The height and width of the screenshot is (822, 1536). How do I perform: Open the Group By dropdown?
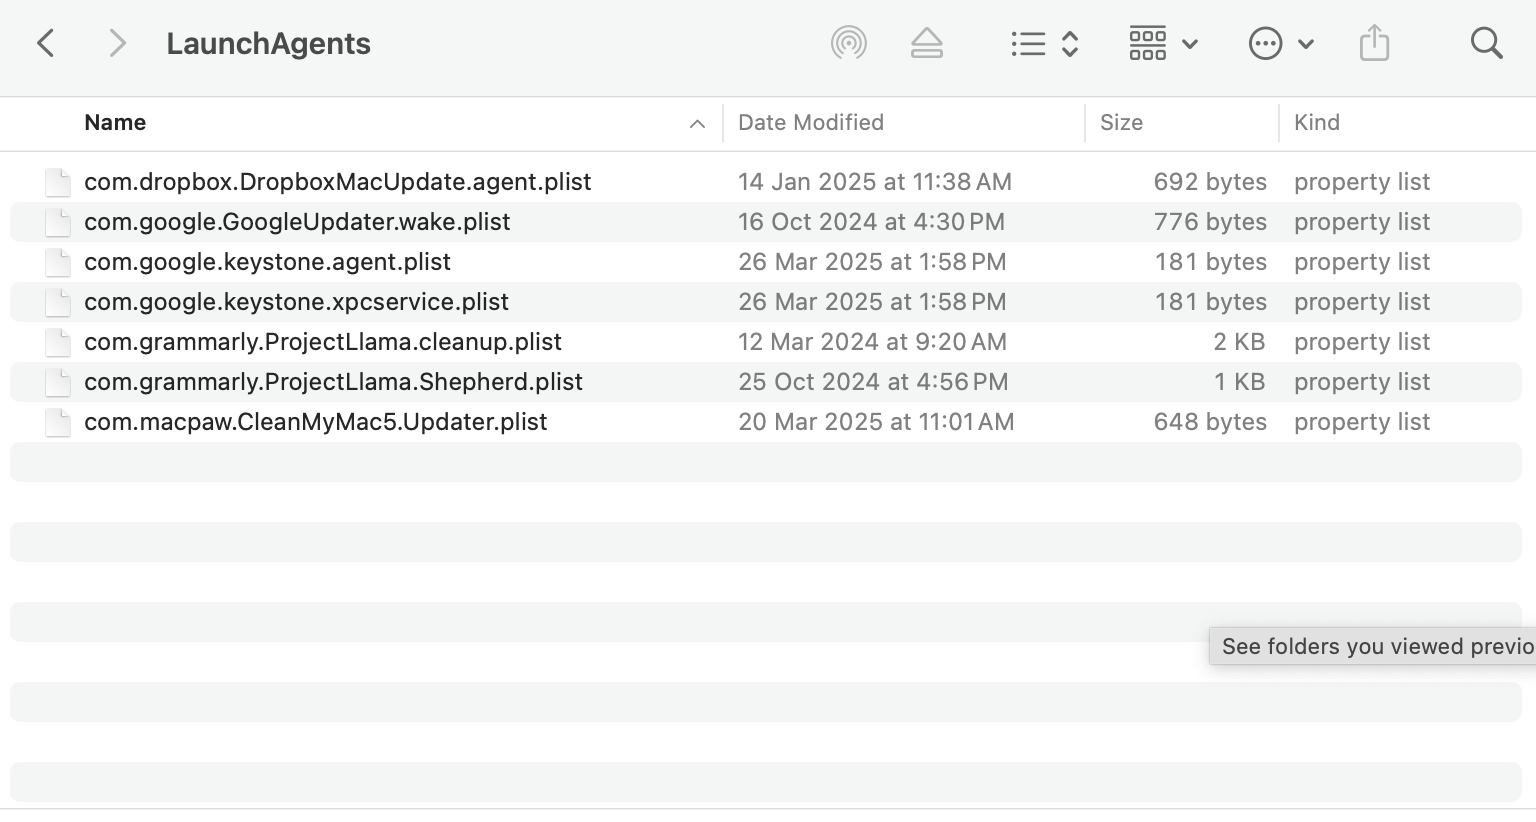pyautogui.click(x=1163, y=43)
